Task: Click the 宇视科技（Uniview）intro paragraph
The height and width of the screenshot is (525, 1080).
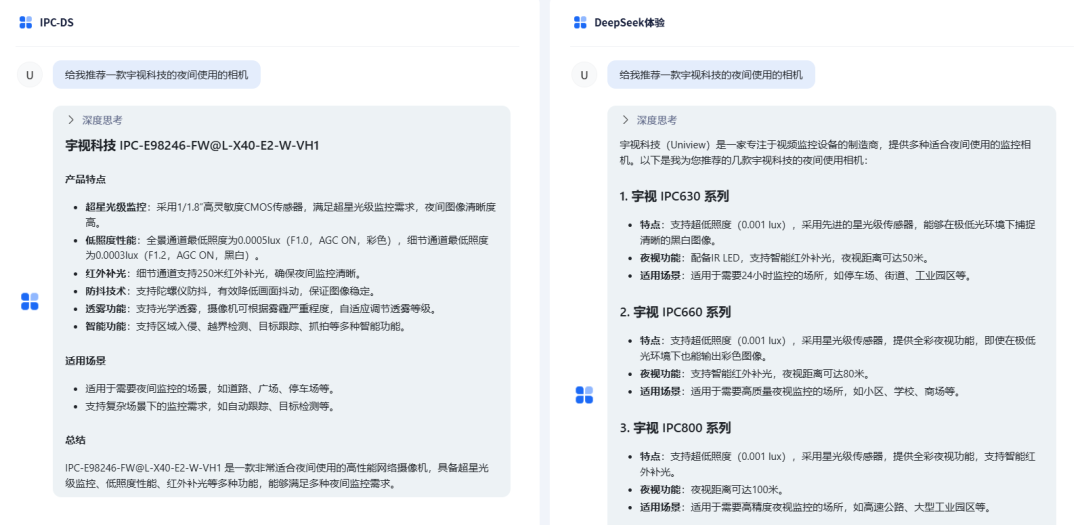Action: tap(825, 152)
